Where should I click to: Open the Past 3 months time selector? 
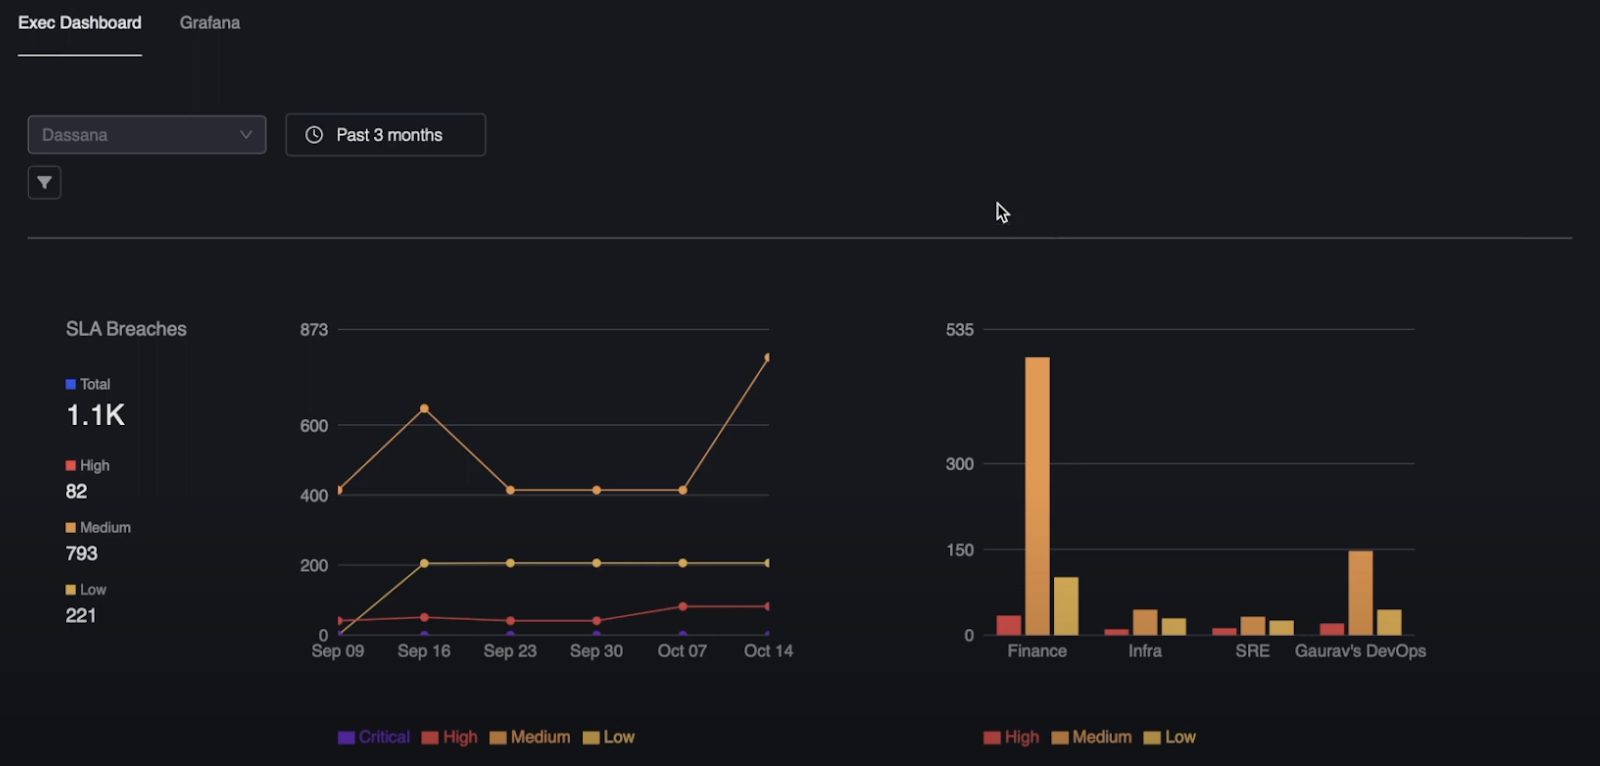point(386,135)
